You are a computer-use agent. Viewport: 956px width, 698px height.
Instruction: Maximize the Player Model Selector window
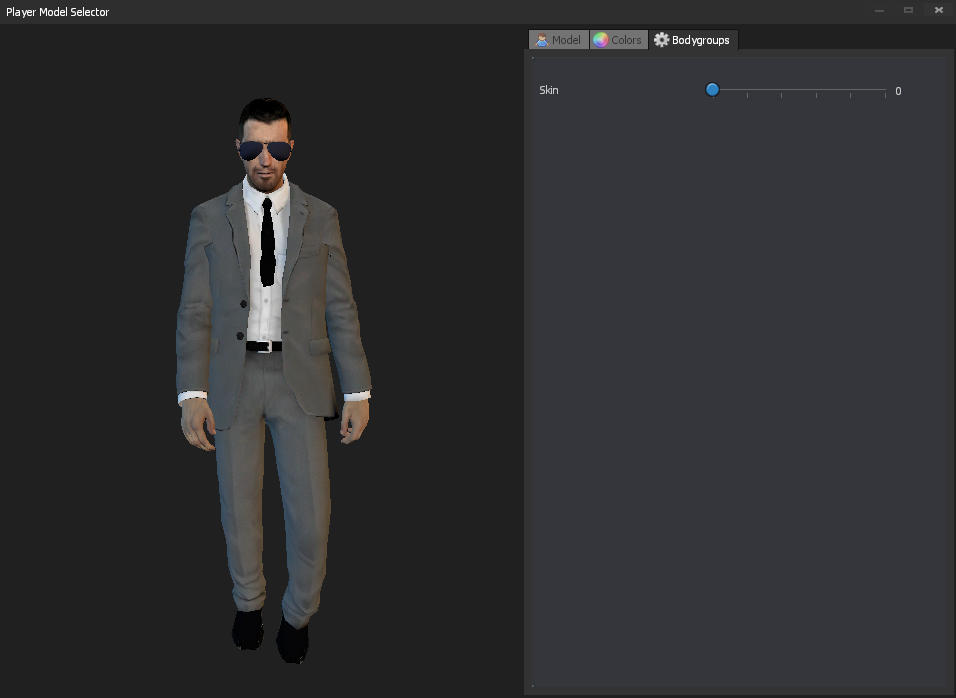pos(908,10)
